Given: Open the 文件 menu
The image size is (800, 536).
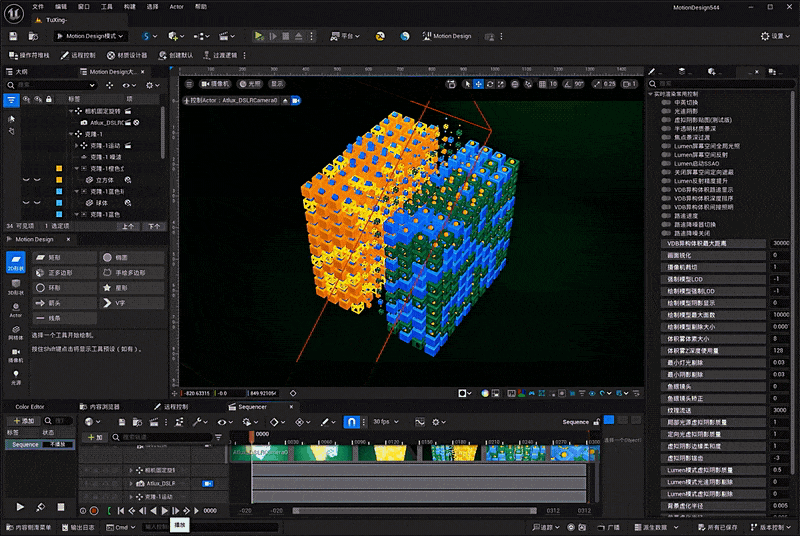Looking at the screenshot, I should tap(38, 7).
